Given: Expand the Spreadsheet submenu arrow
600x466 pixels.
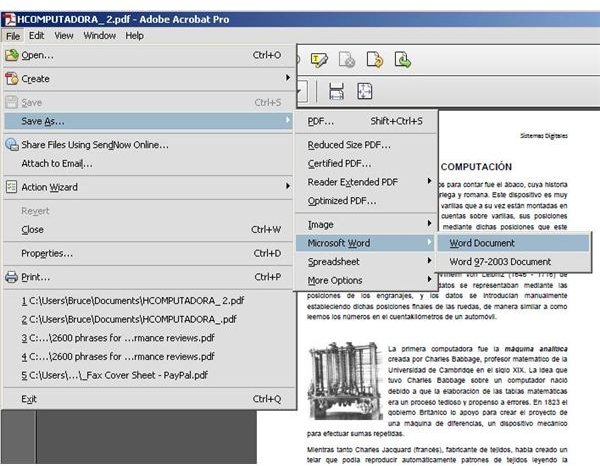Looking at the screenshot, I should point(429,261).
